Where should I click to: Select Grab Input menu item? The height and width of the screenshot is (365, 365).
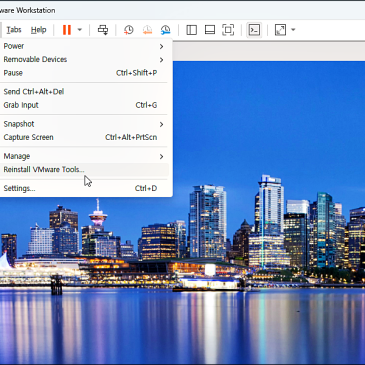(84, 105)
